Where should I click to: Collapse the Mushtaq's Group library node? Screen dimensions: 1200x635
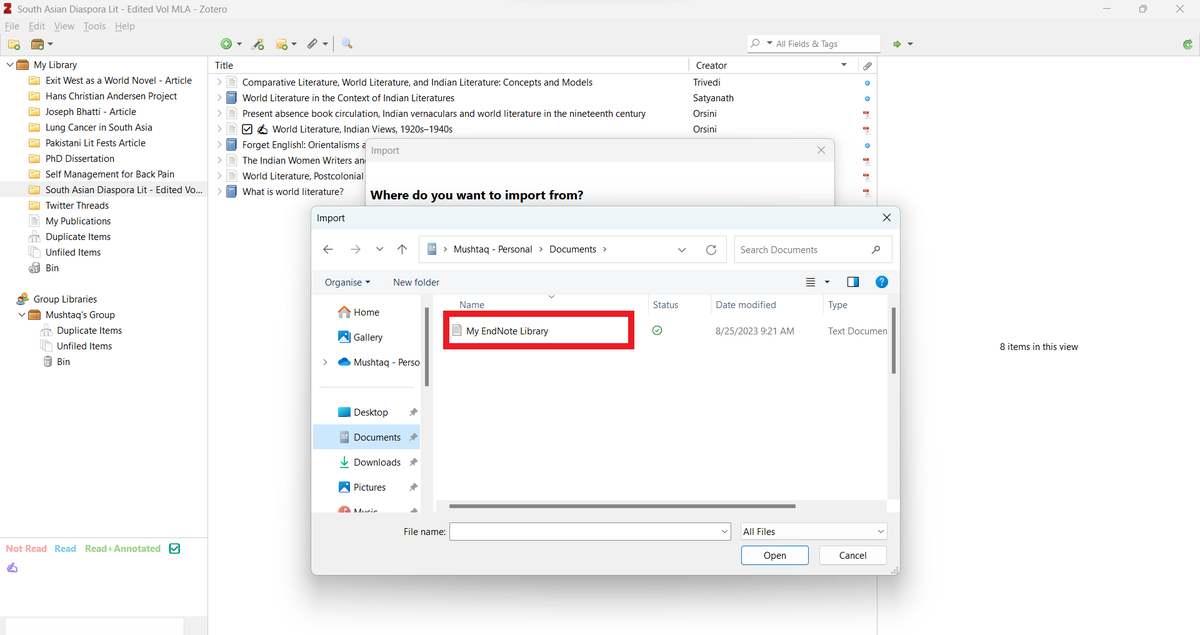coord(22,315)
